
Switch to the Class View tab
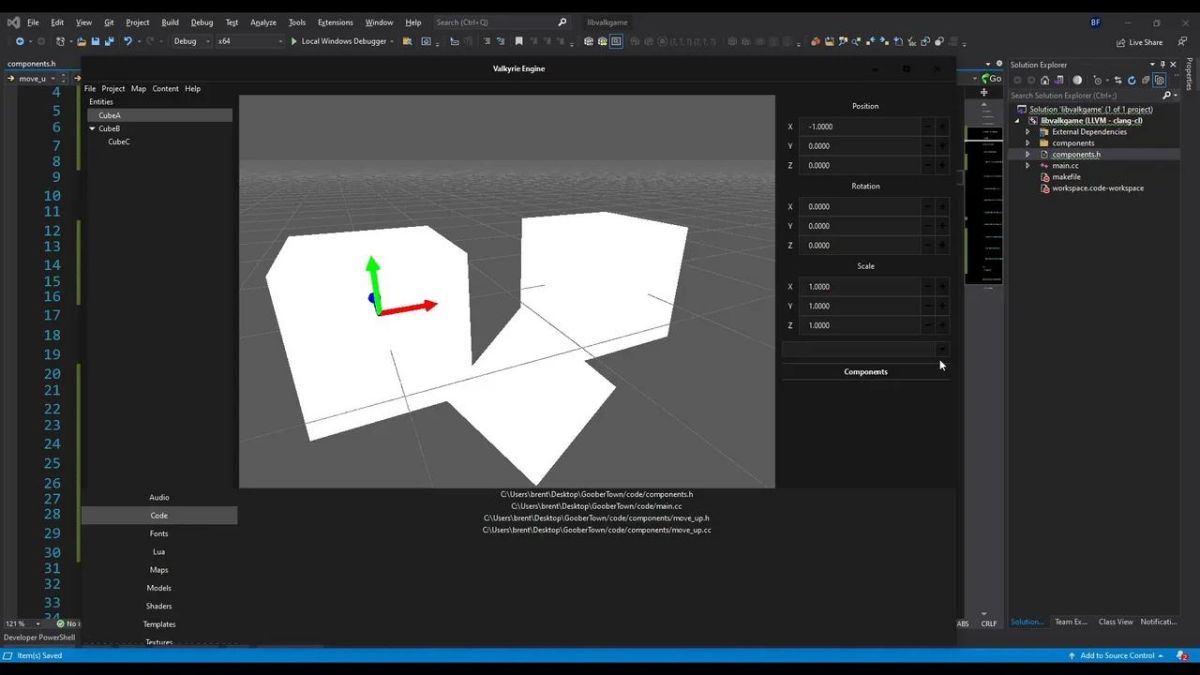pos(1115,622)
